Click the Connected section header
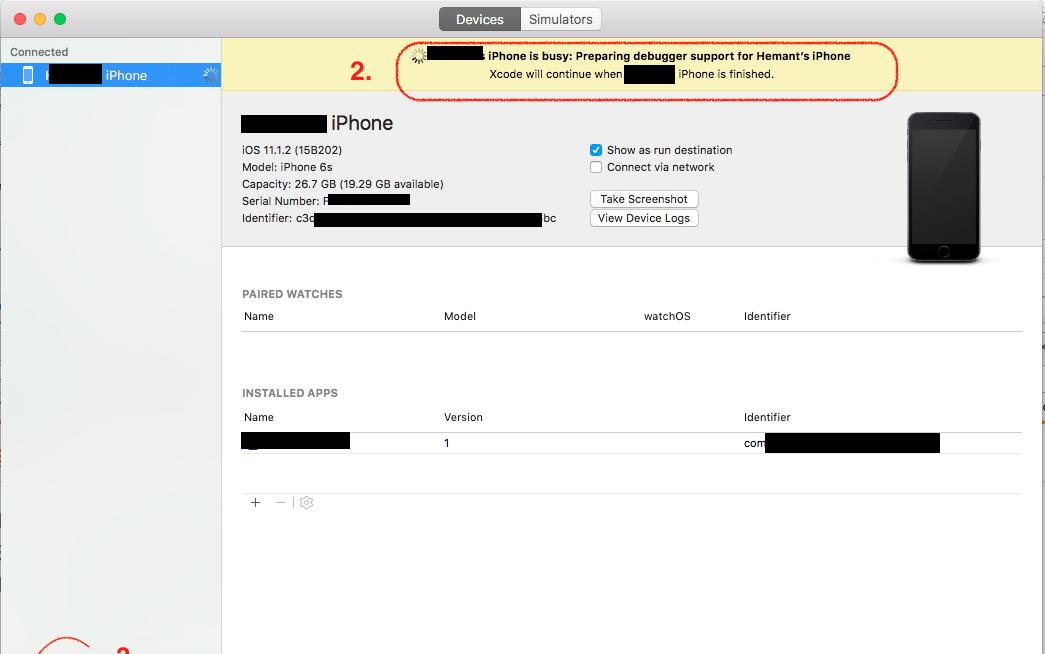This screenshot has height=654, width=1045. click(39, 52)
